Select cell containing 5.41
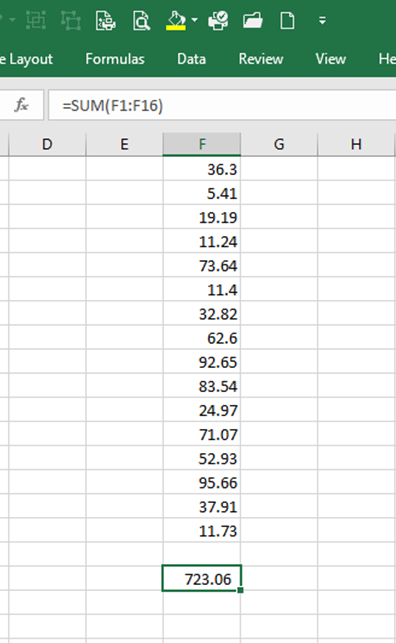396x643 pixels. point(202,193)
